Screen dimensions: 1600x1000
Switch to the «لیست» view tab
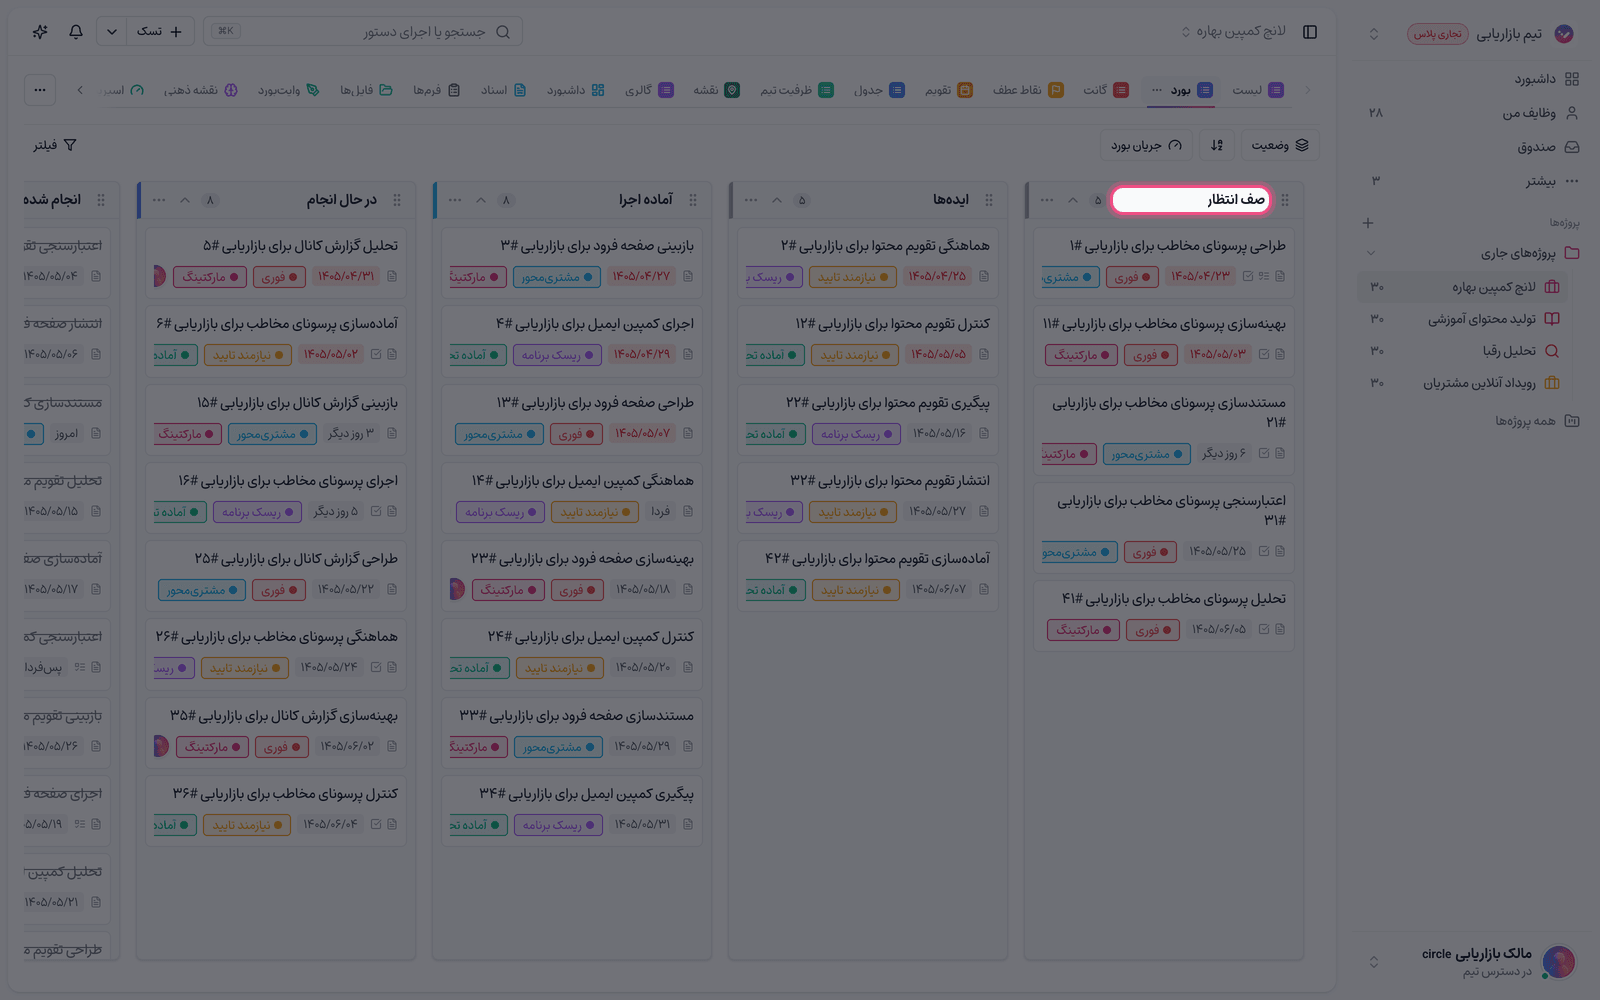[x=1257, y=90]
